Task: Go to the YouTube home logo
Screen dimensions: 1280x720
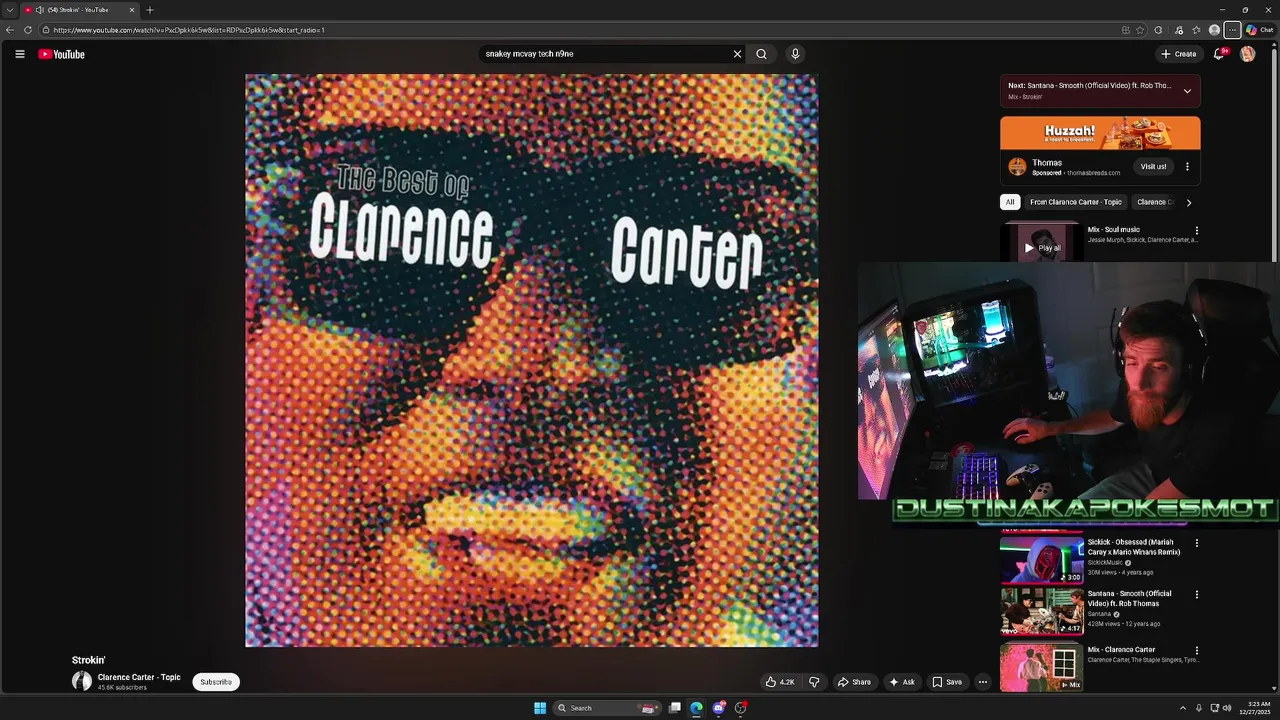Action: tap(61, 54)
